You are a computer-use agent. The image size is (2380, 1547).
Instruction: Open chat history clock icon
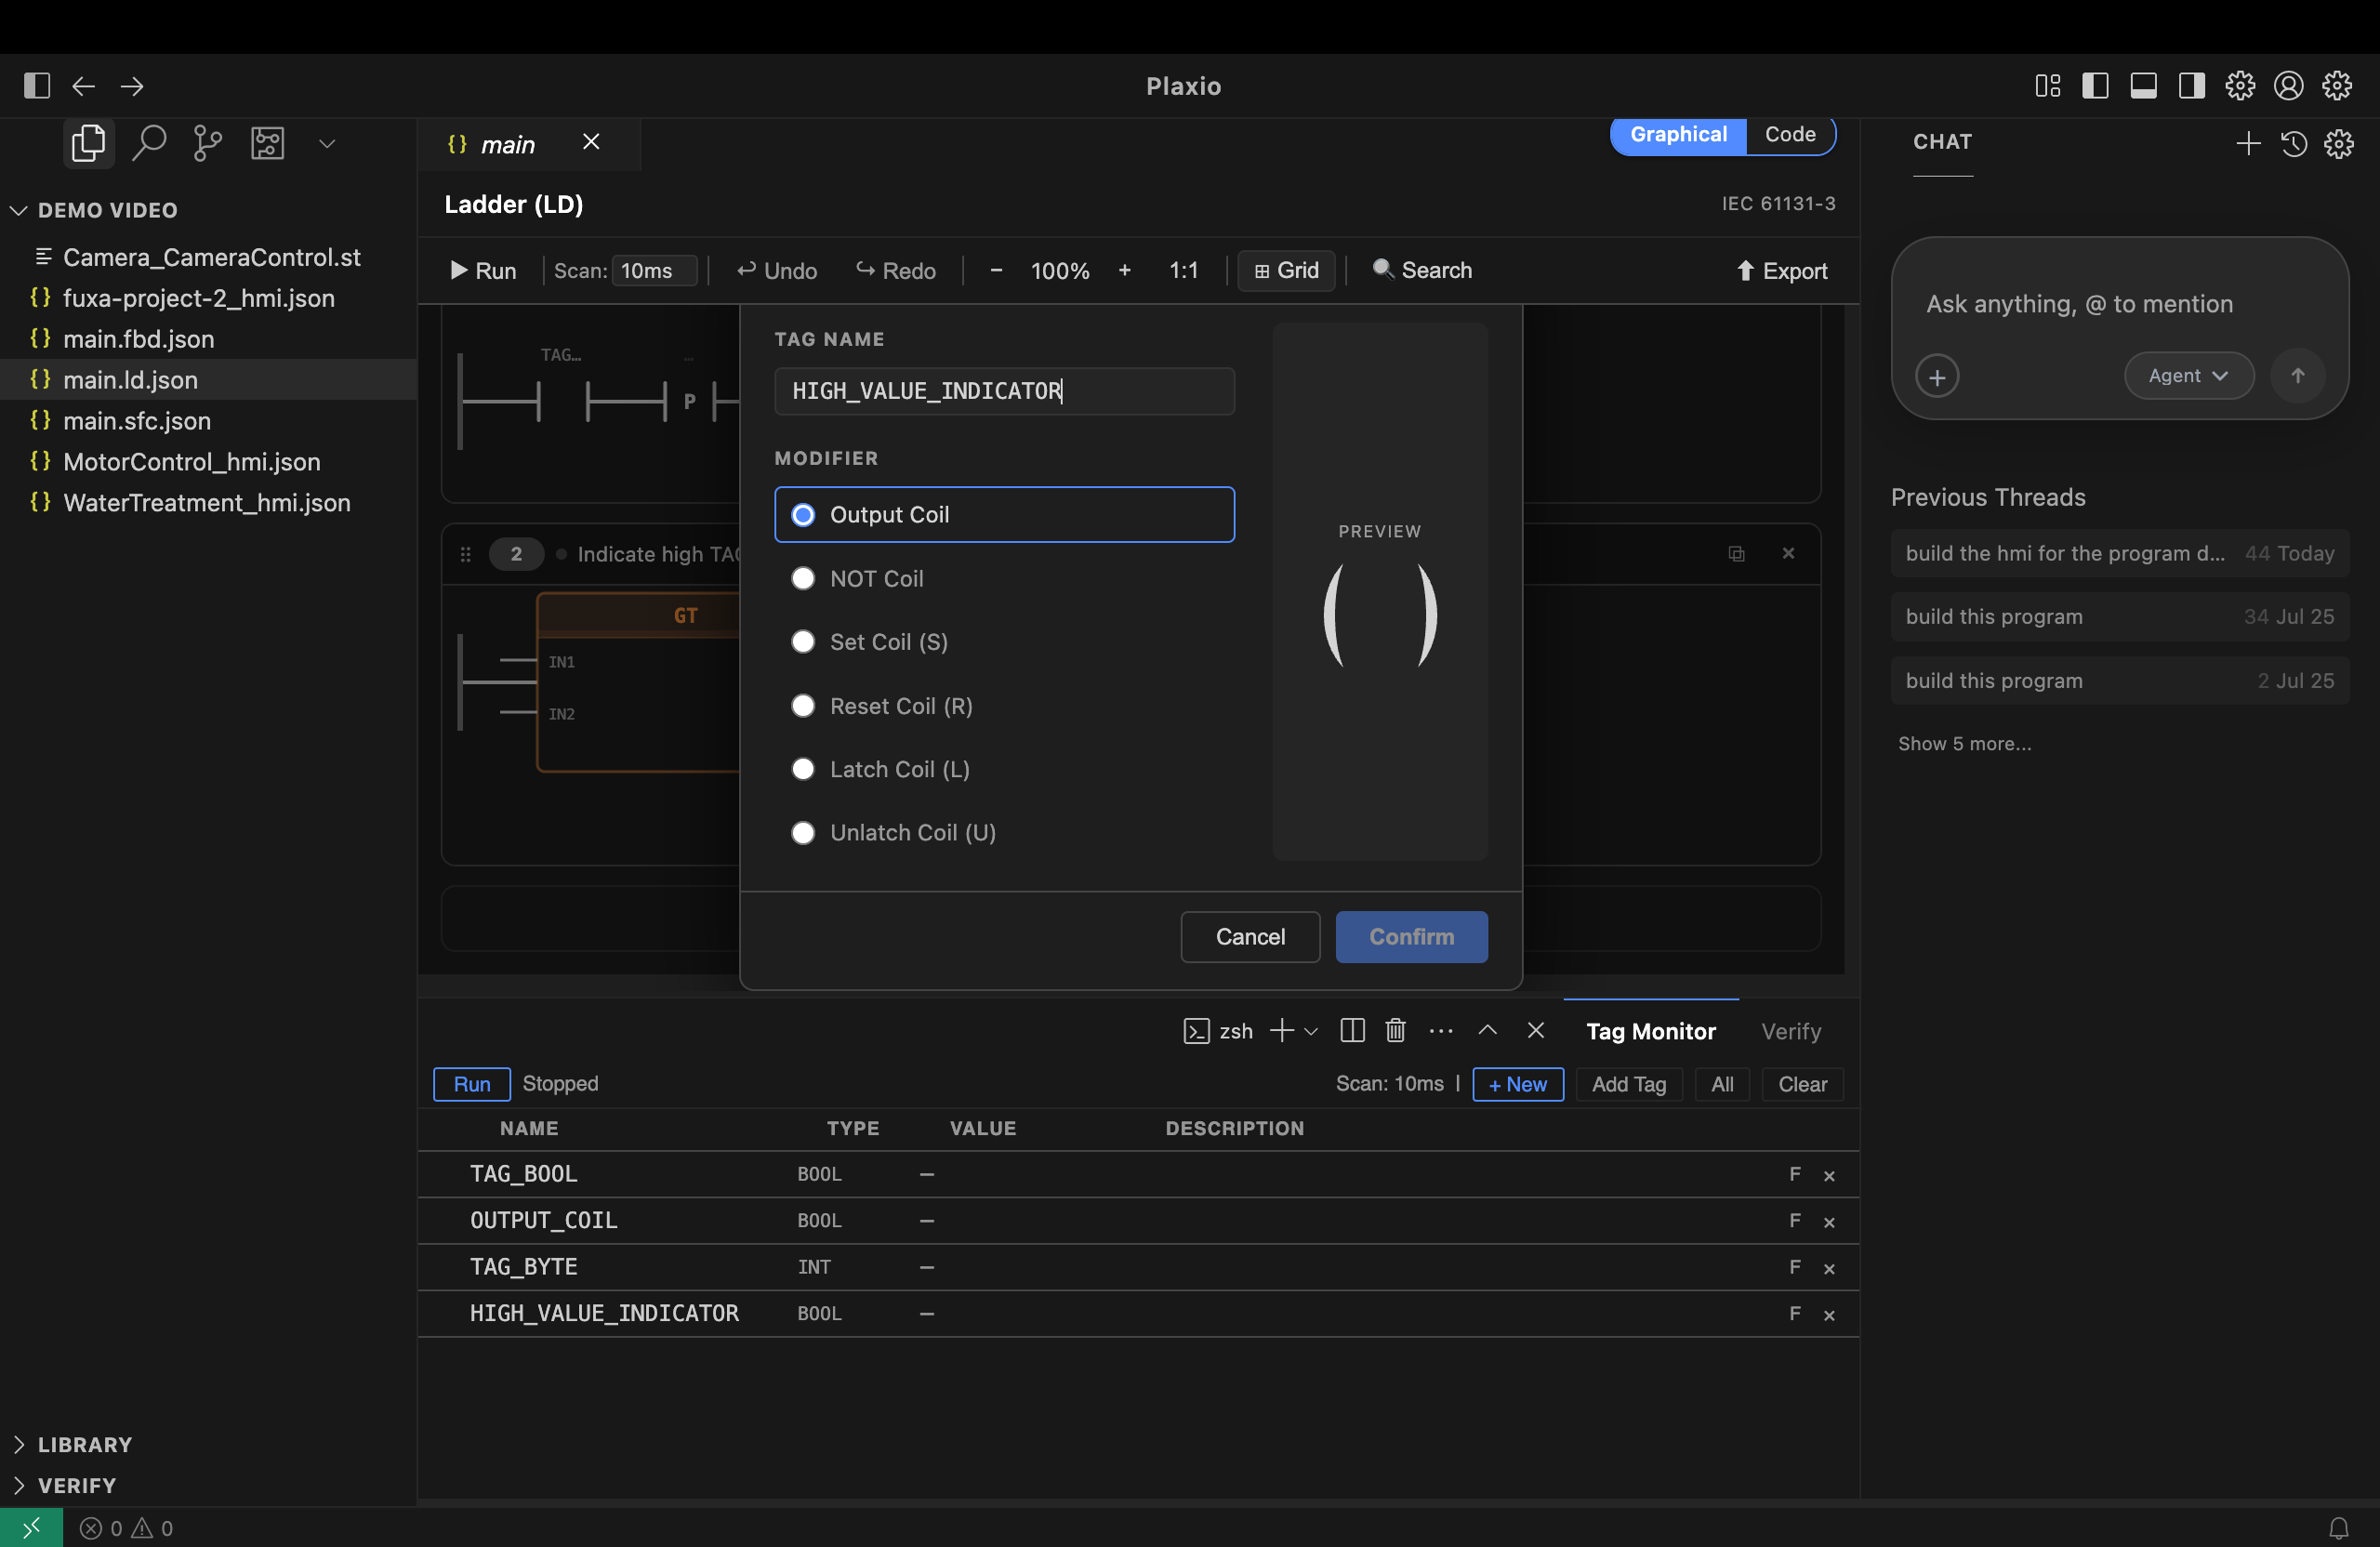pyautogui.click(x=2294, y=143)
